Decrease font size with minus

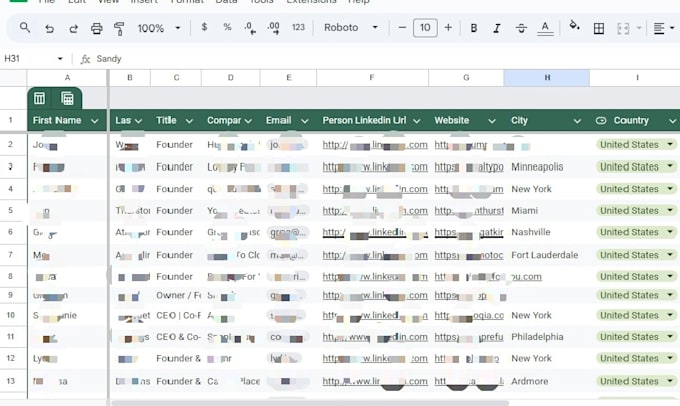click(x=402, y=28)
